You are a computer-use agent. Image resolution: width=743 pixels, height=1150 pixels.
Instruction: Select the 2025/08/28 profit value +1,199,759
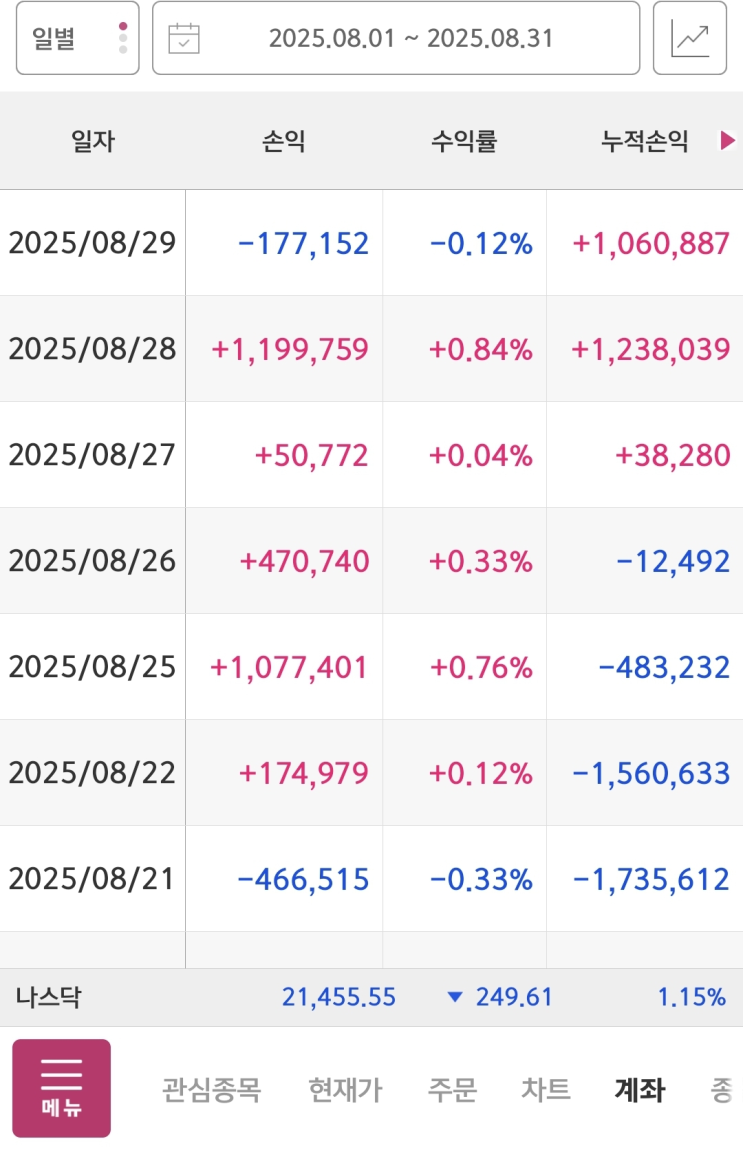290,349
